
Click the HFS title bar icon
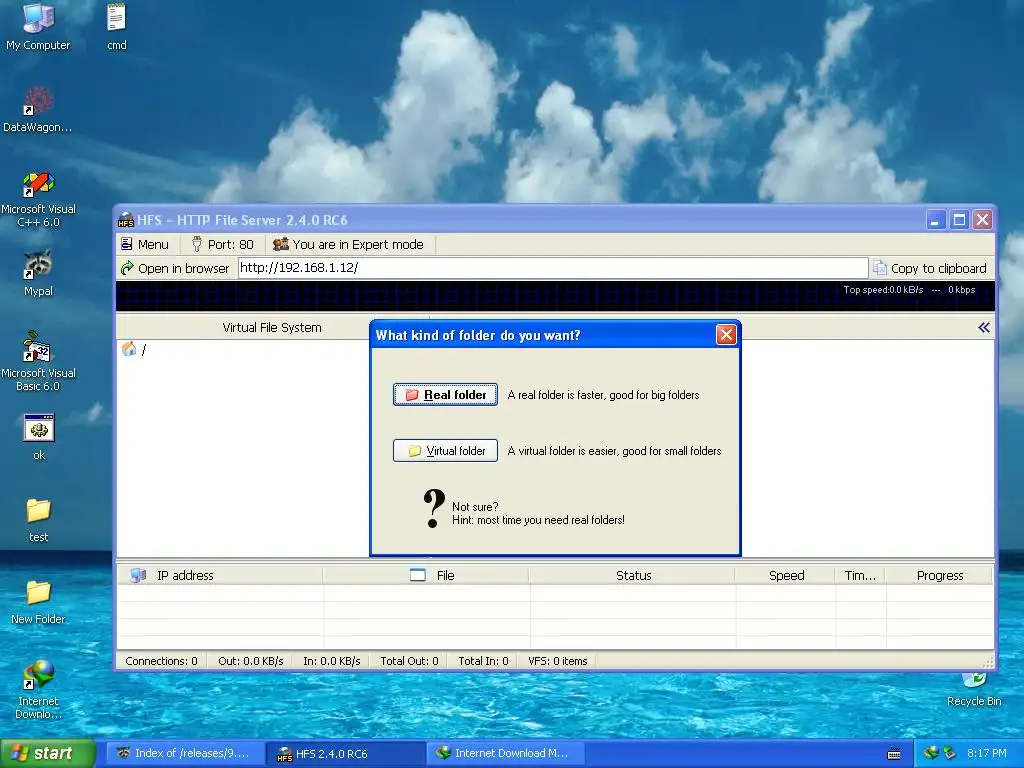pos(125,220)
